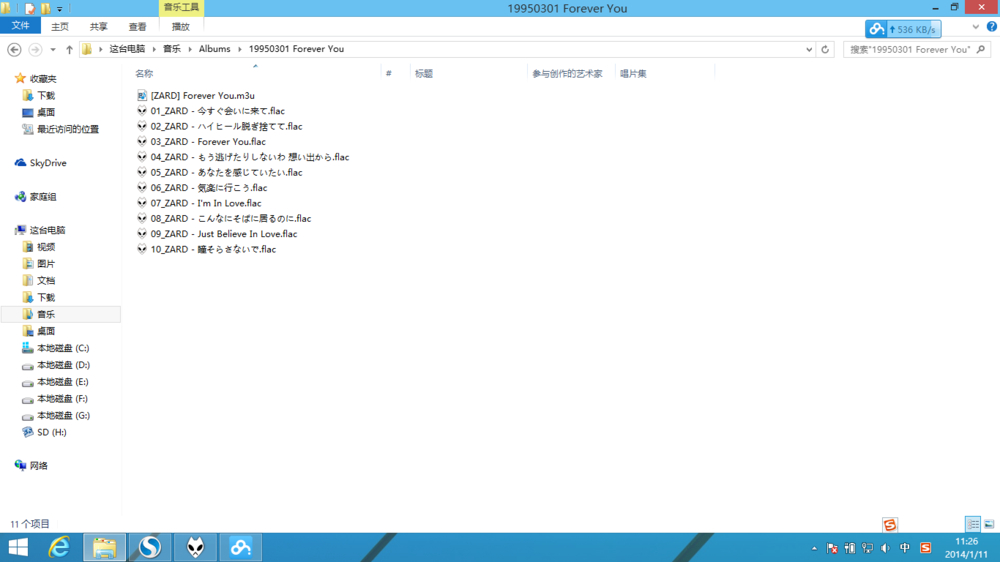Select the [ZARD] Forever You.m3u playlist file
This screenshot has width=1000, height=562.
(x=196, y=96)
